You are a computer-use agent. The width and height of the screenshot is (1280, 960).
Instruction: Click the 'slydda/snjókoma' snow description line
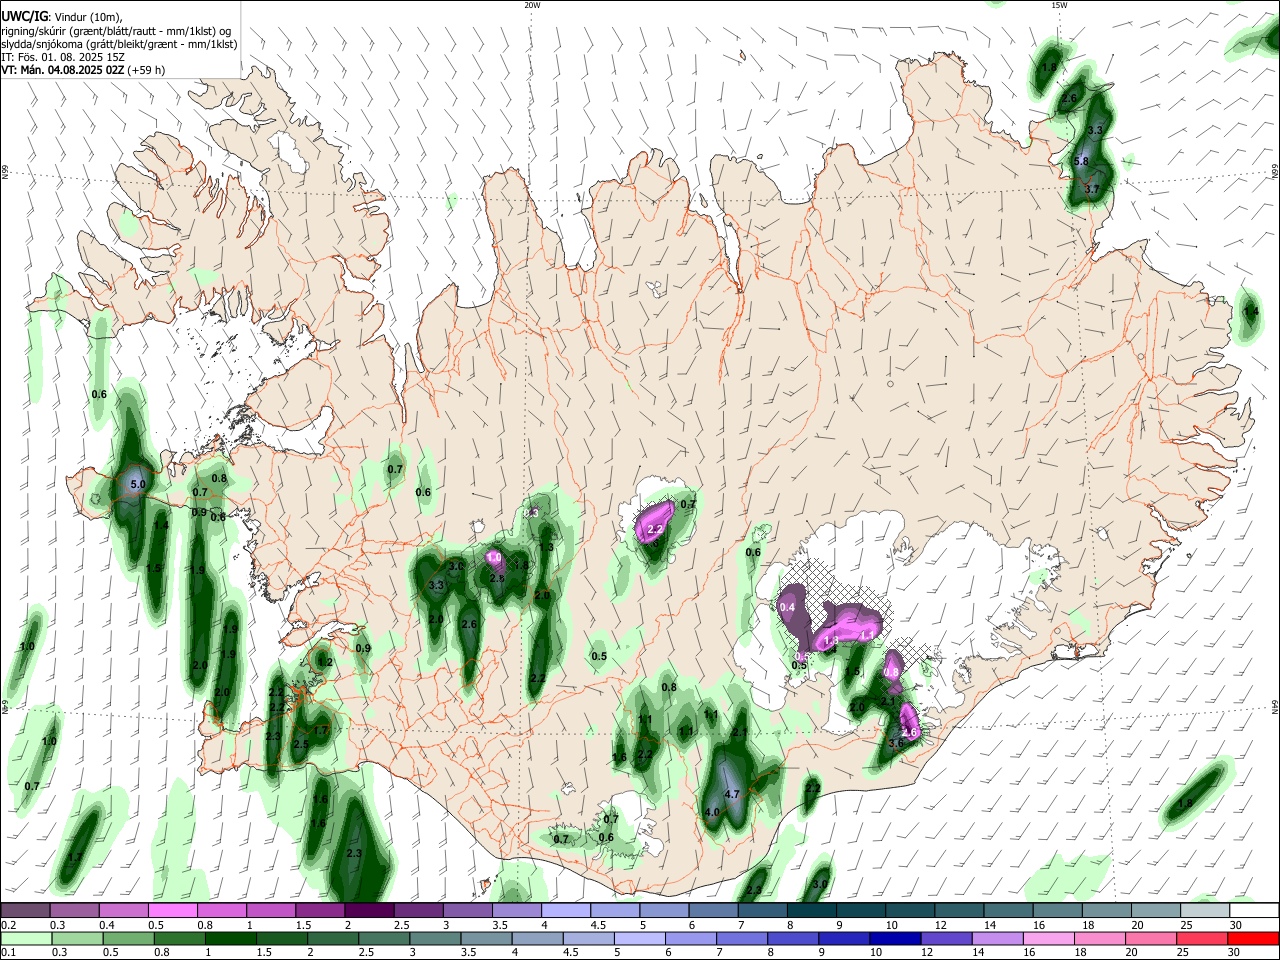[119, 44]
